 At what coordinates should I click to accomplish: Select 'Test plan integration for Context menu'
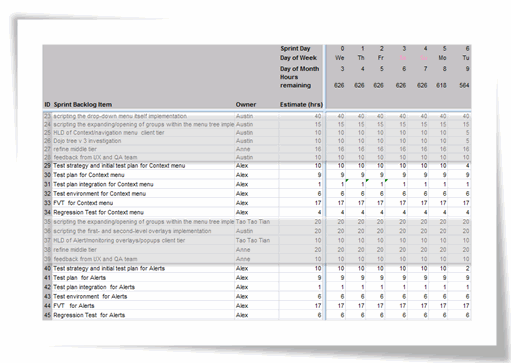(x=103, y=184)
